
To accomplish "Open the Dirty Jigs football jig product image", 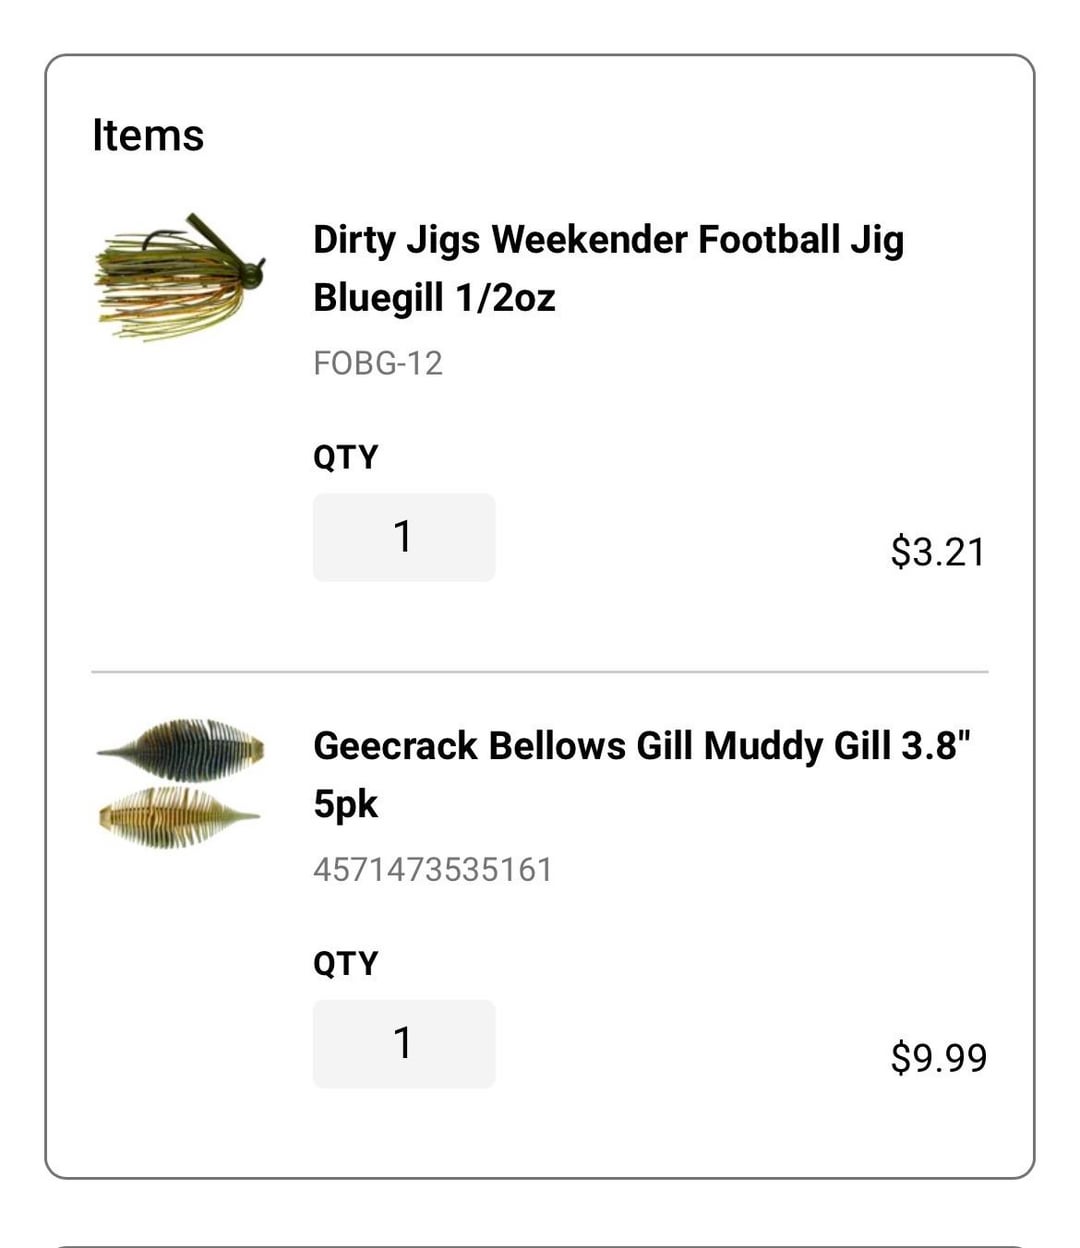I will point(180,277).
